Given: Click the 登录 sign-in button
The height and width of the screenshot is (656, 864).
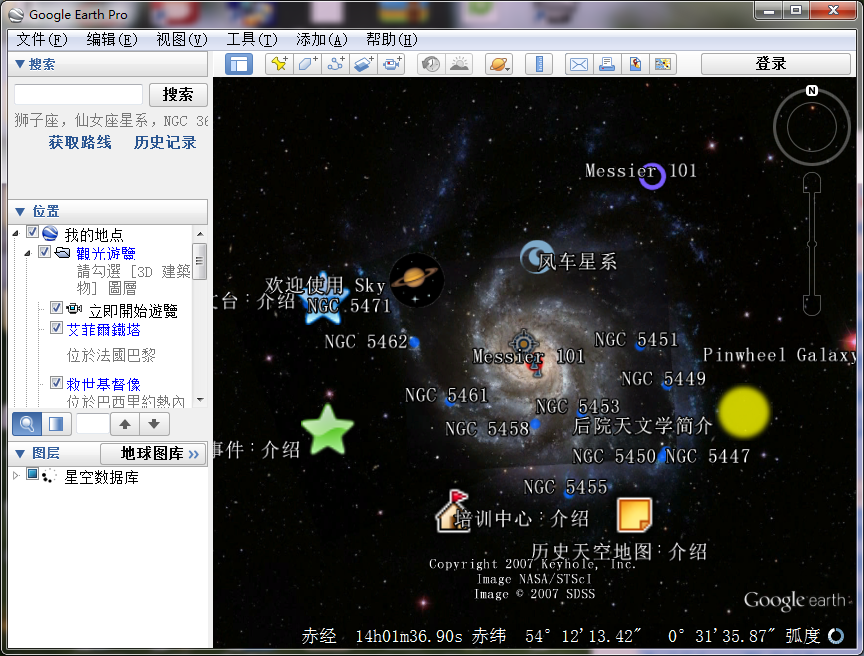Looking at the screenshot, I should coord(776,64).
